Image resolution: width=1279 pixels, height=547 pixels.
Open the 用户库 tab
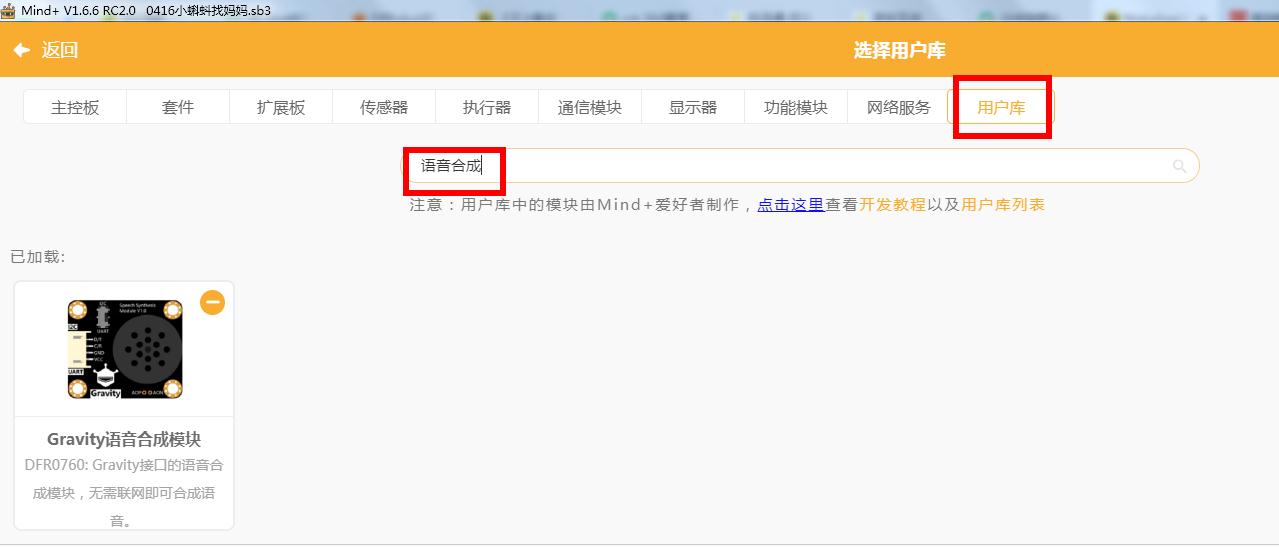1001,107
